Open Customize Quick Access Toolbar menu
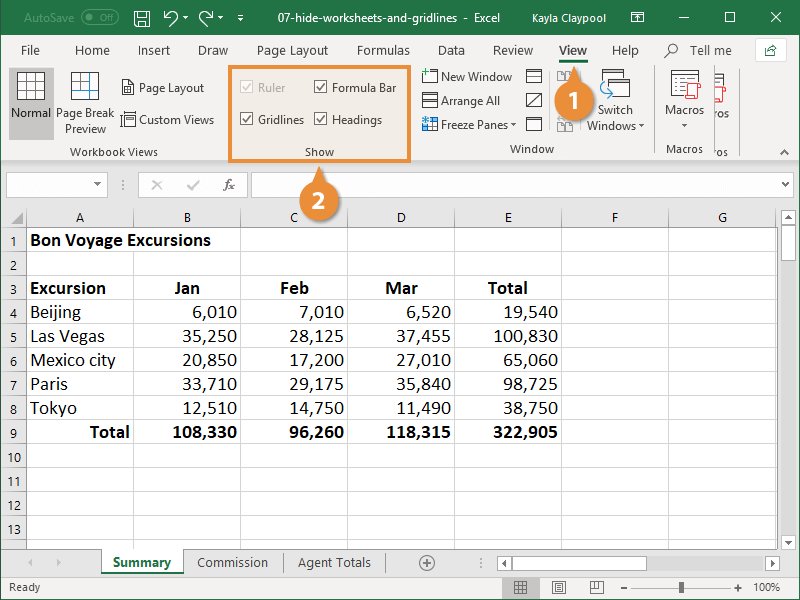This screenshot has width=800, height=600. coord(240,18)
